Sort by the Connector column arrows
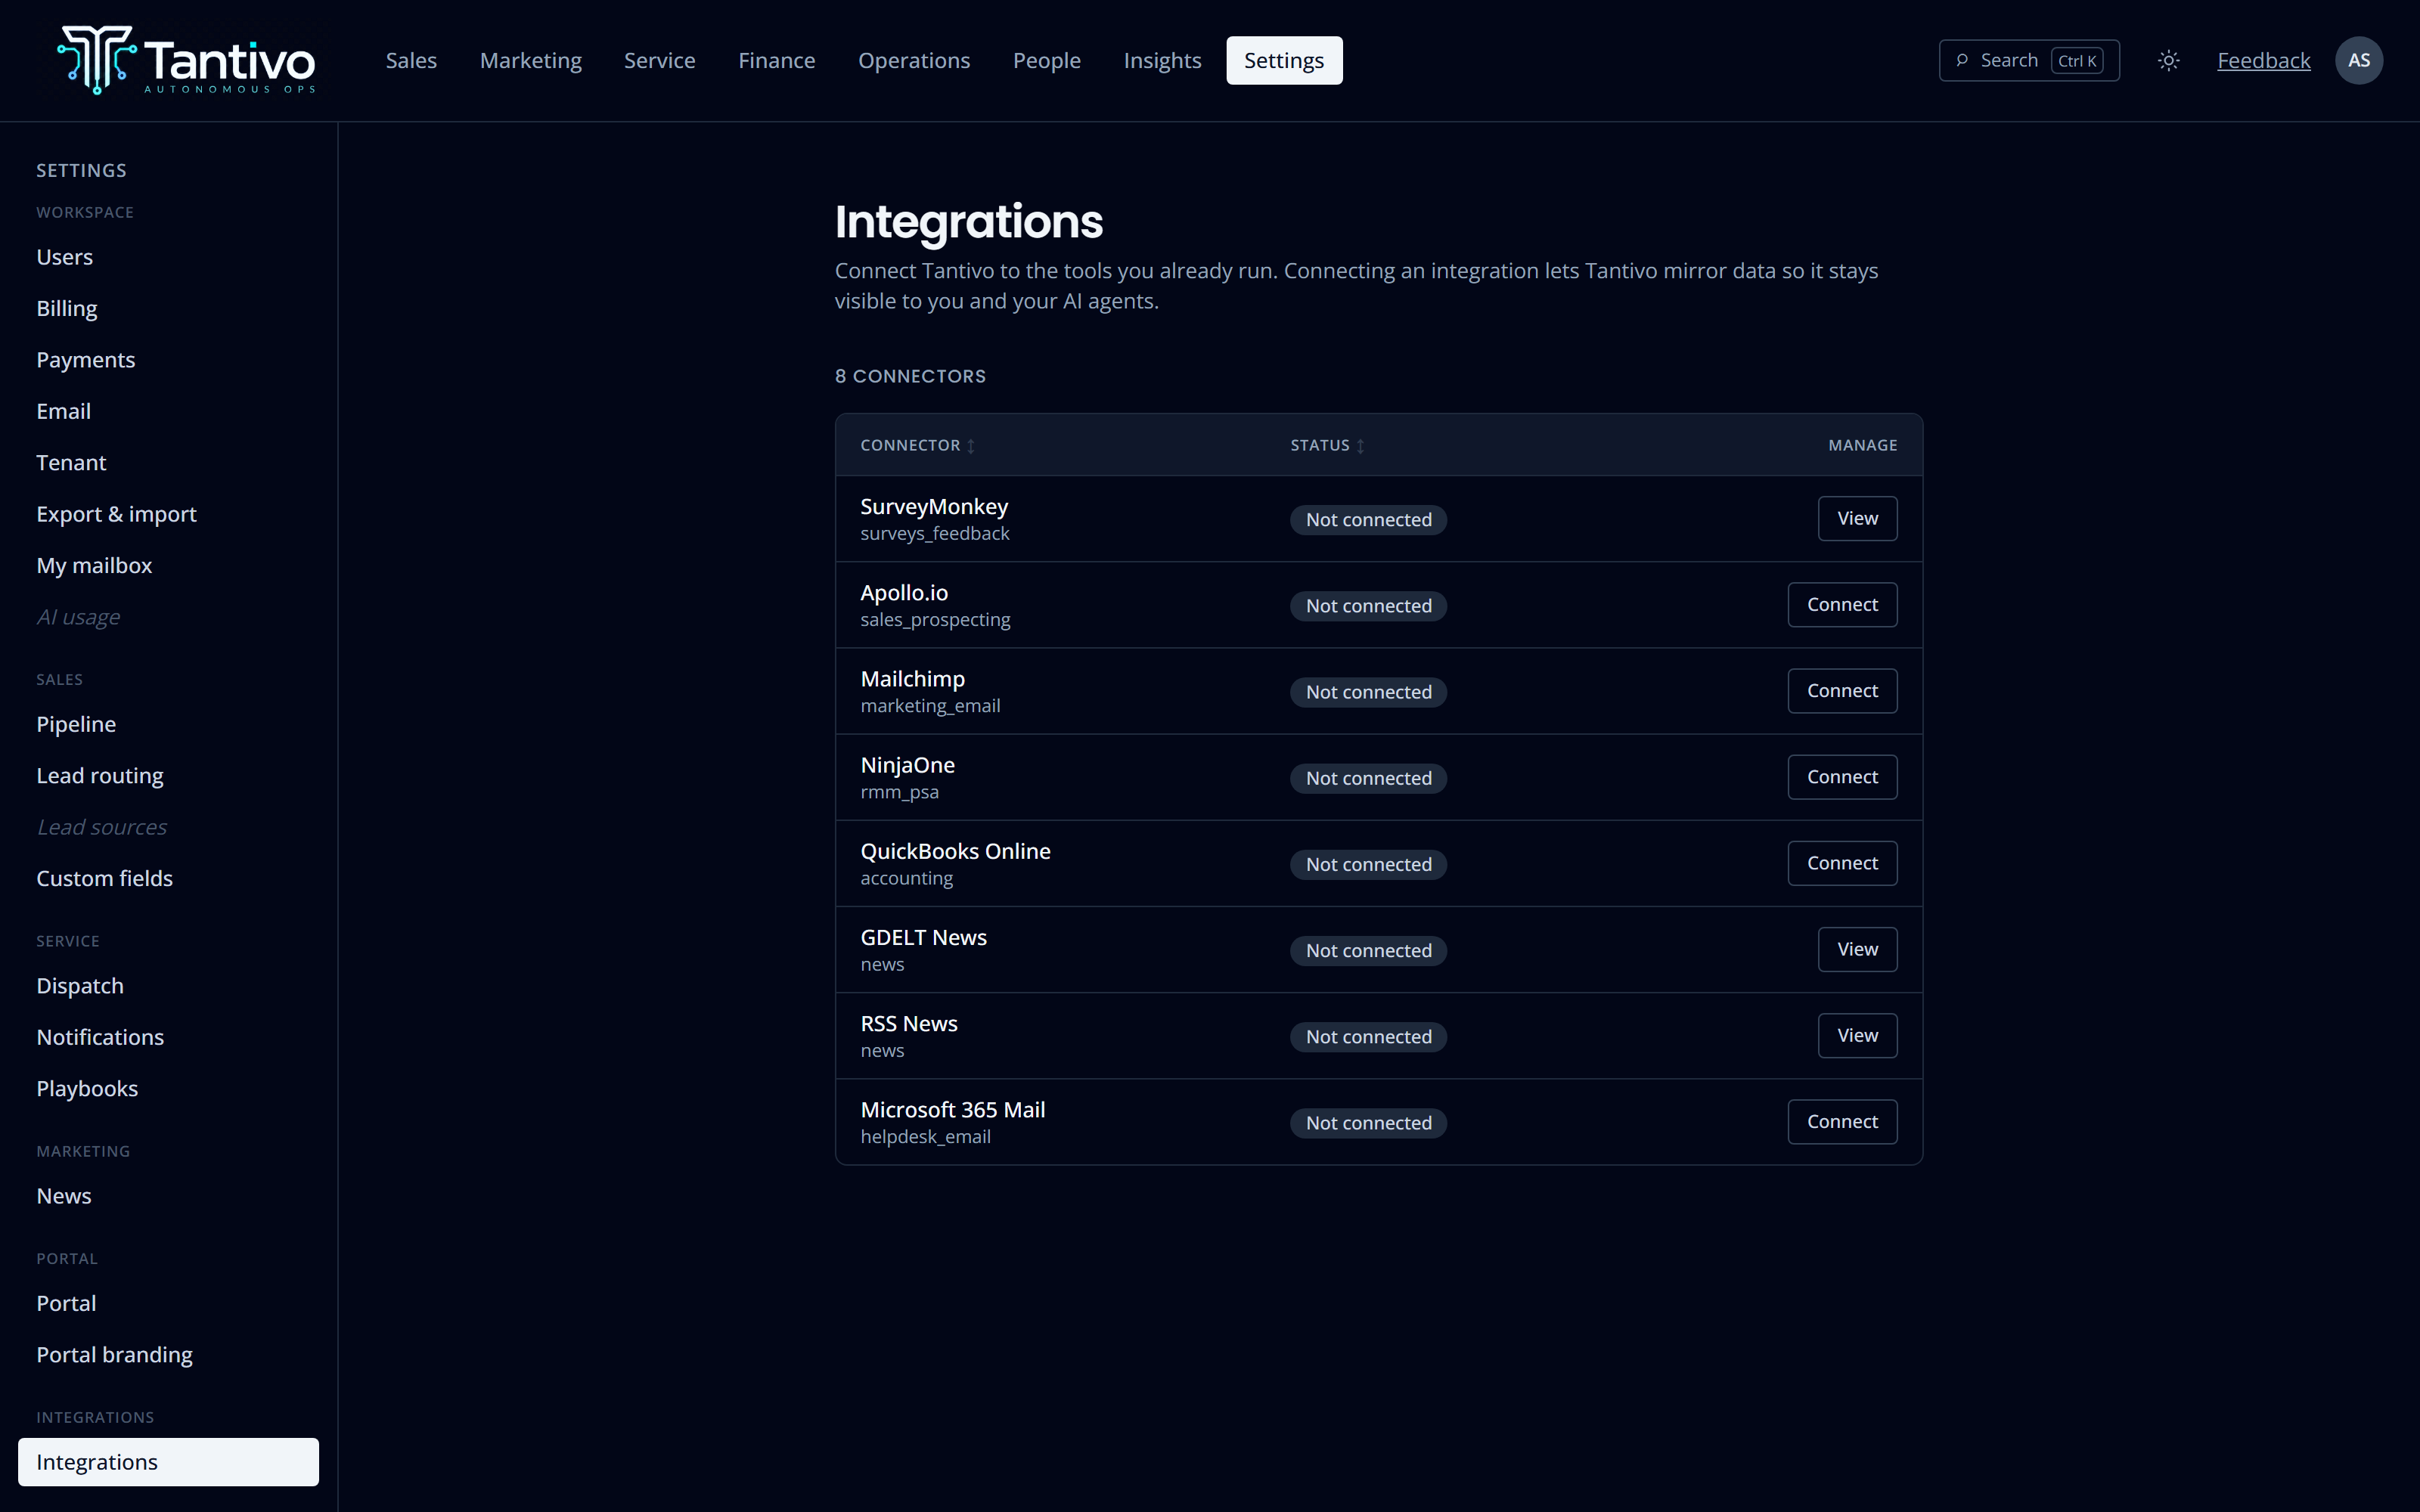This screenshot has height=1512, width=2420. coord(970,446)
